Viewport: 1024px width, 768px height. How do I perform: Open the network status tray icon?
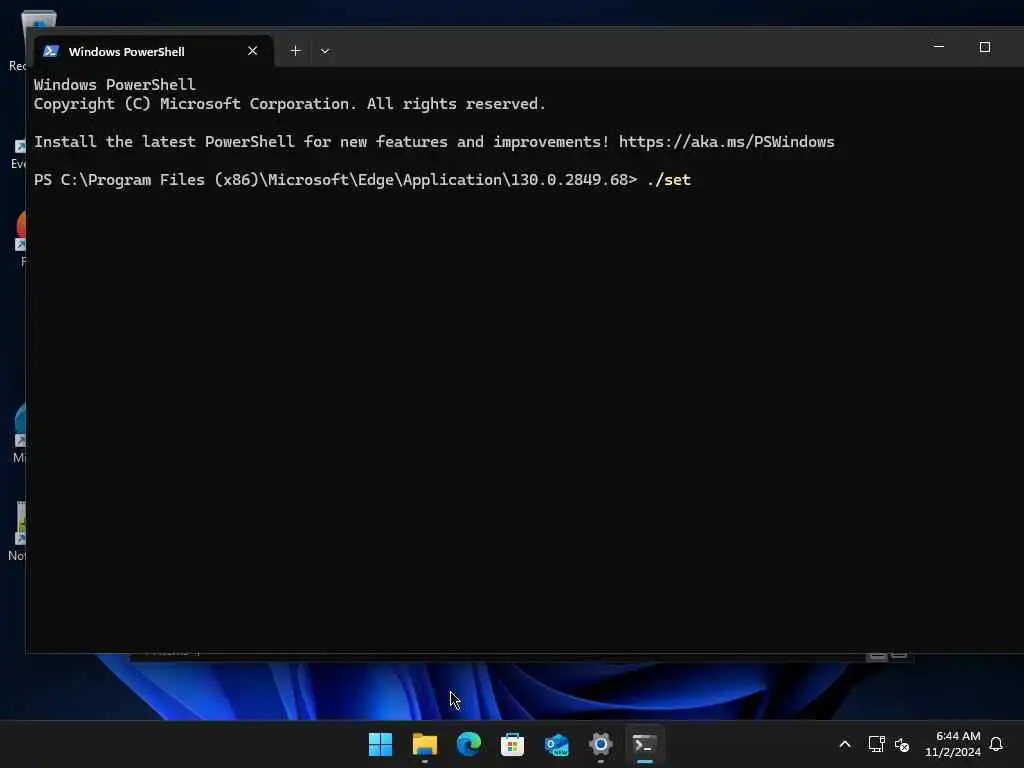pyautogui.click(x=876, y=744)
